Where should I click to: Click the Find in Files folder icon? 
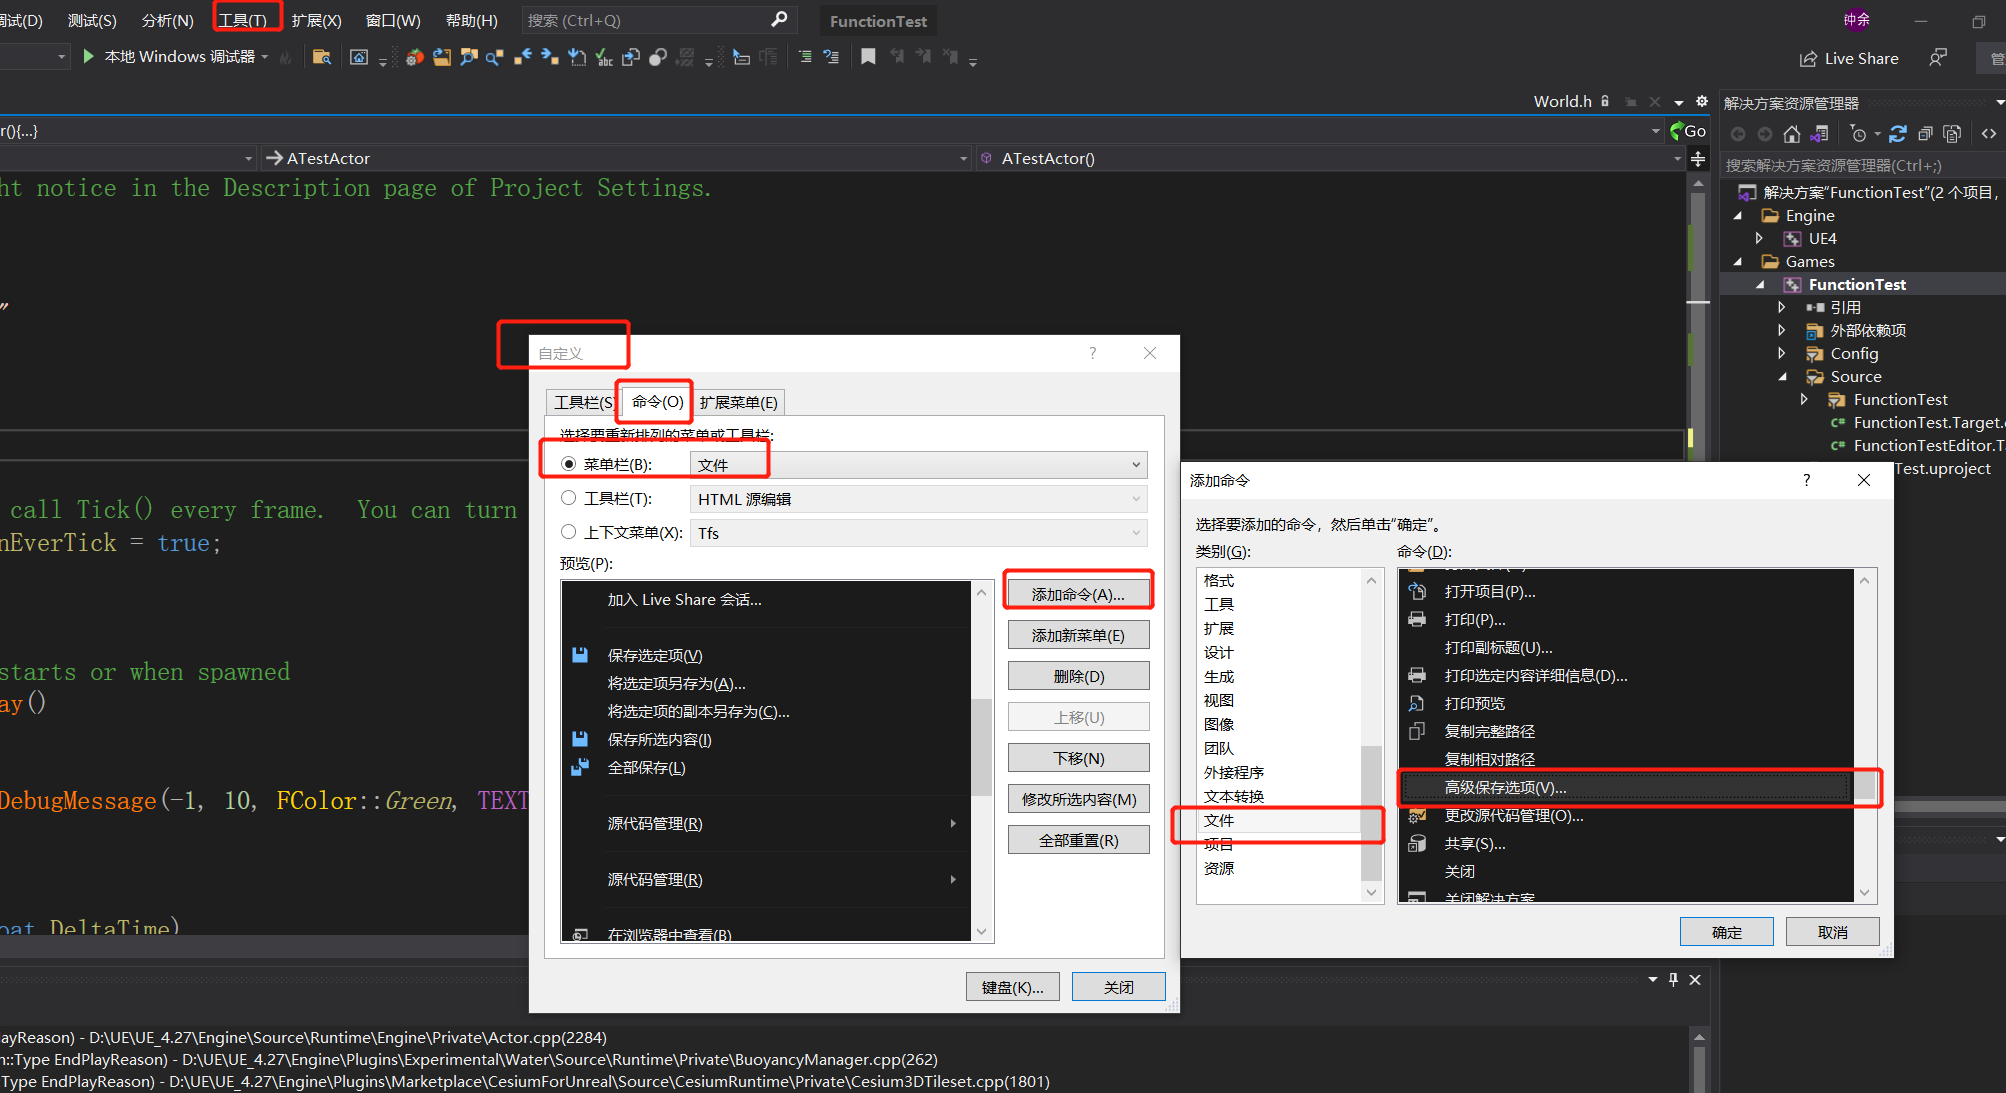coord(321,57)
